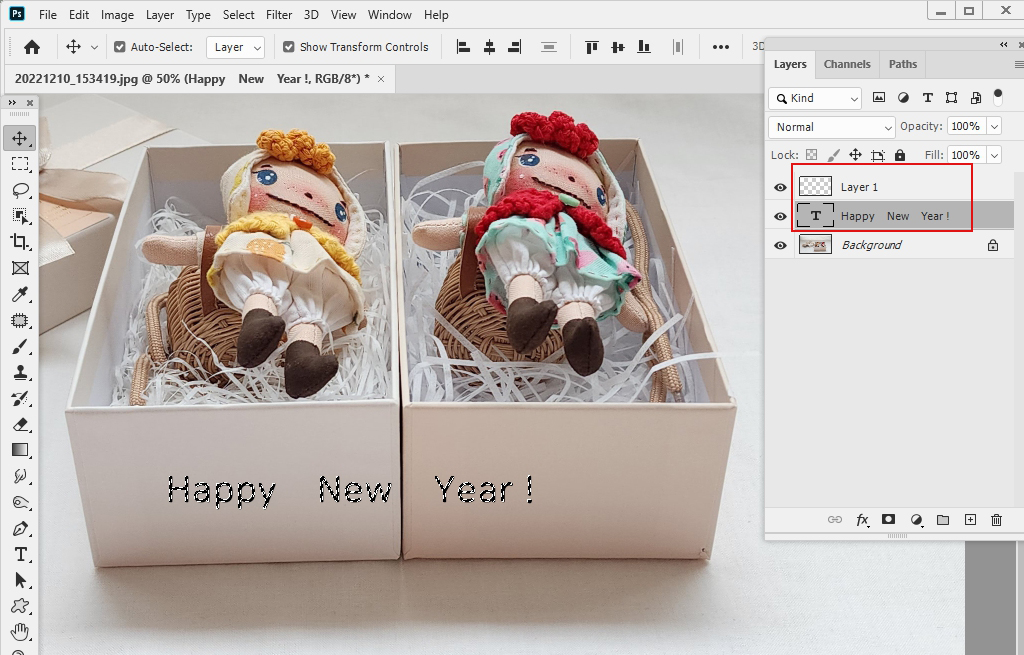Select the Eyedropper tool

click(x=20, y=295)
